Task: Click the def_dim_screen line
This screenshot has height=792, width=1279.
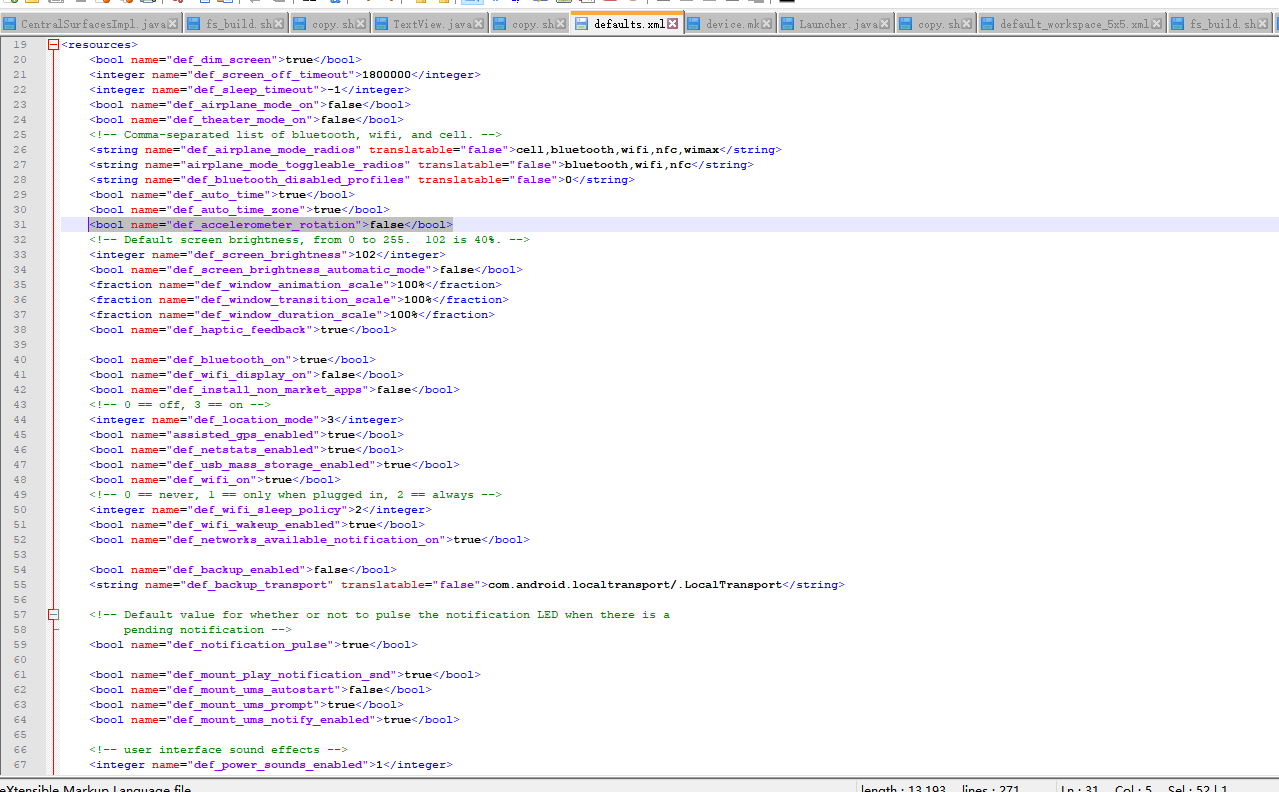Action: click(x=225, y=60)
